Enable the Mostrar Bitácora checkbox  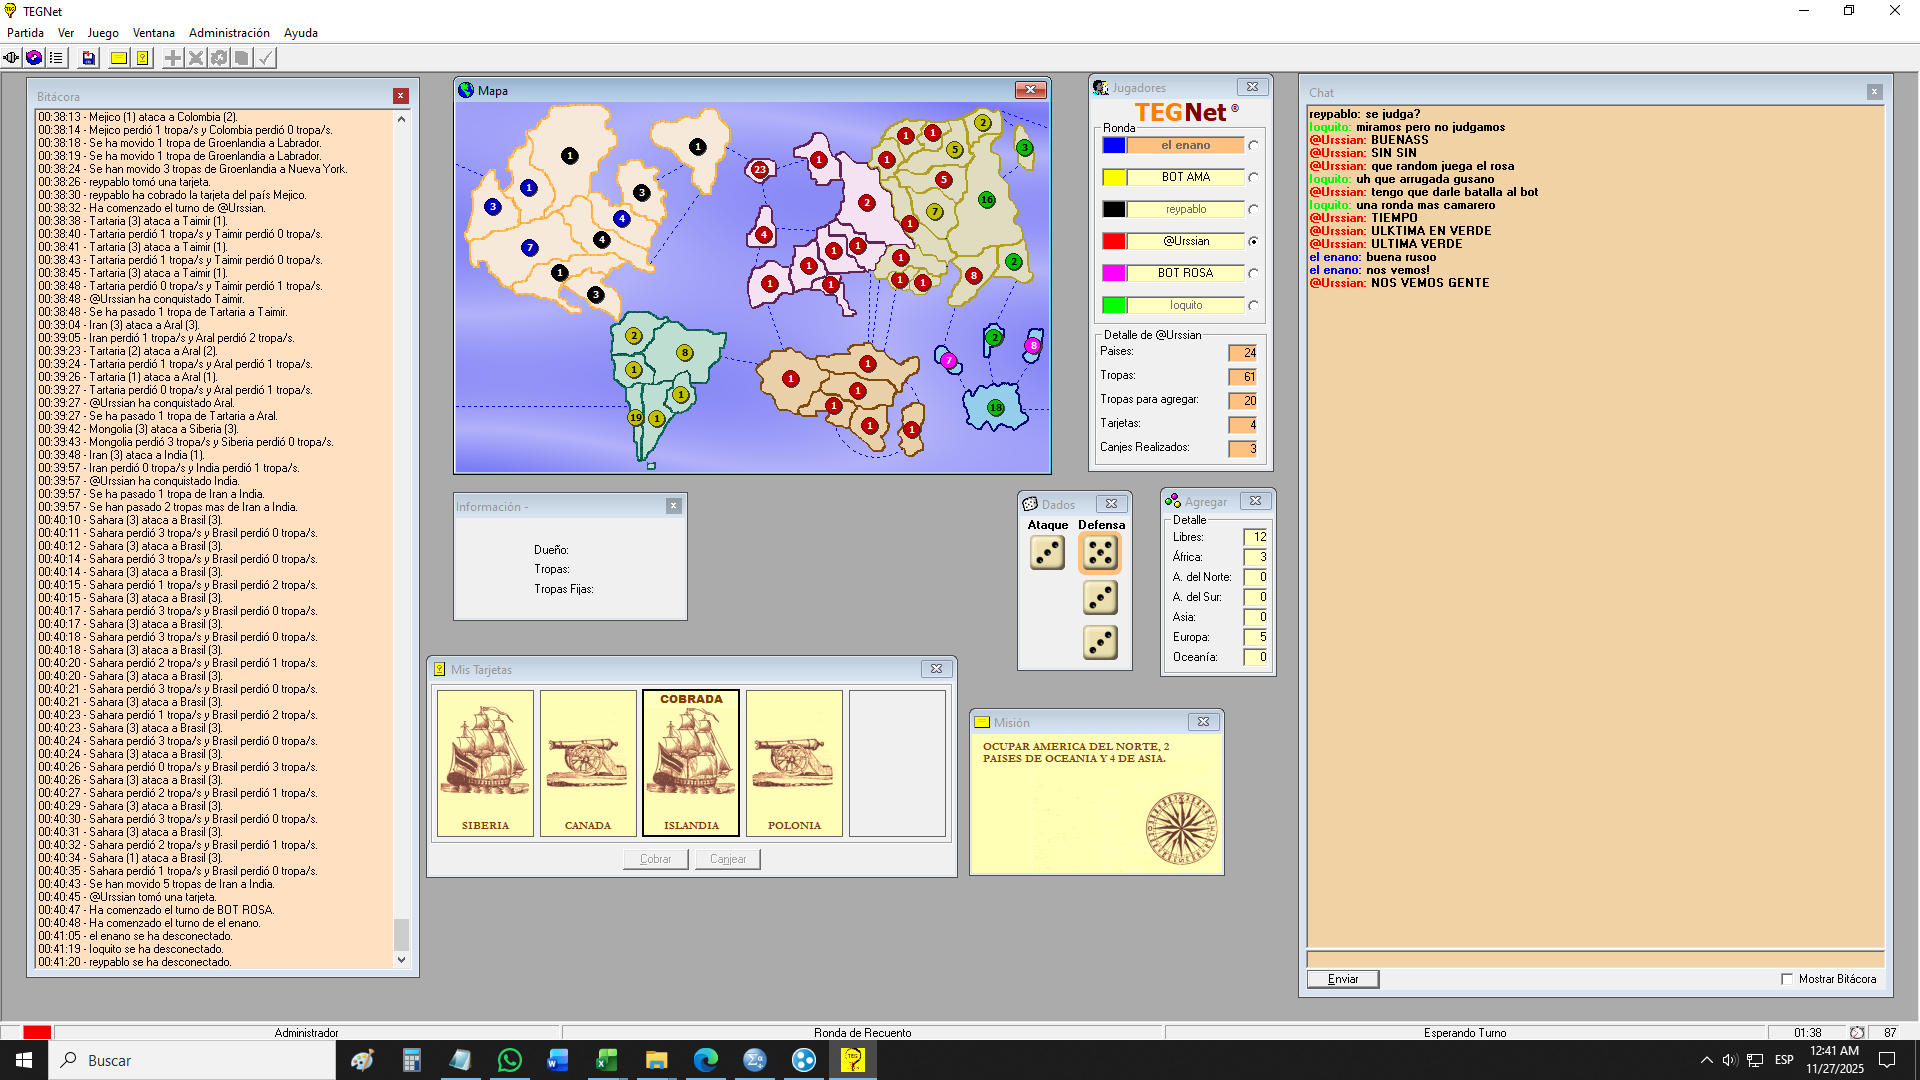tap(1787, 979)
